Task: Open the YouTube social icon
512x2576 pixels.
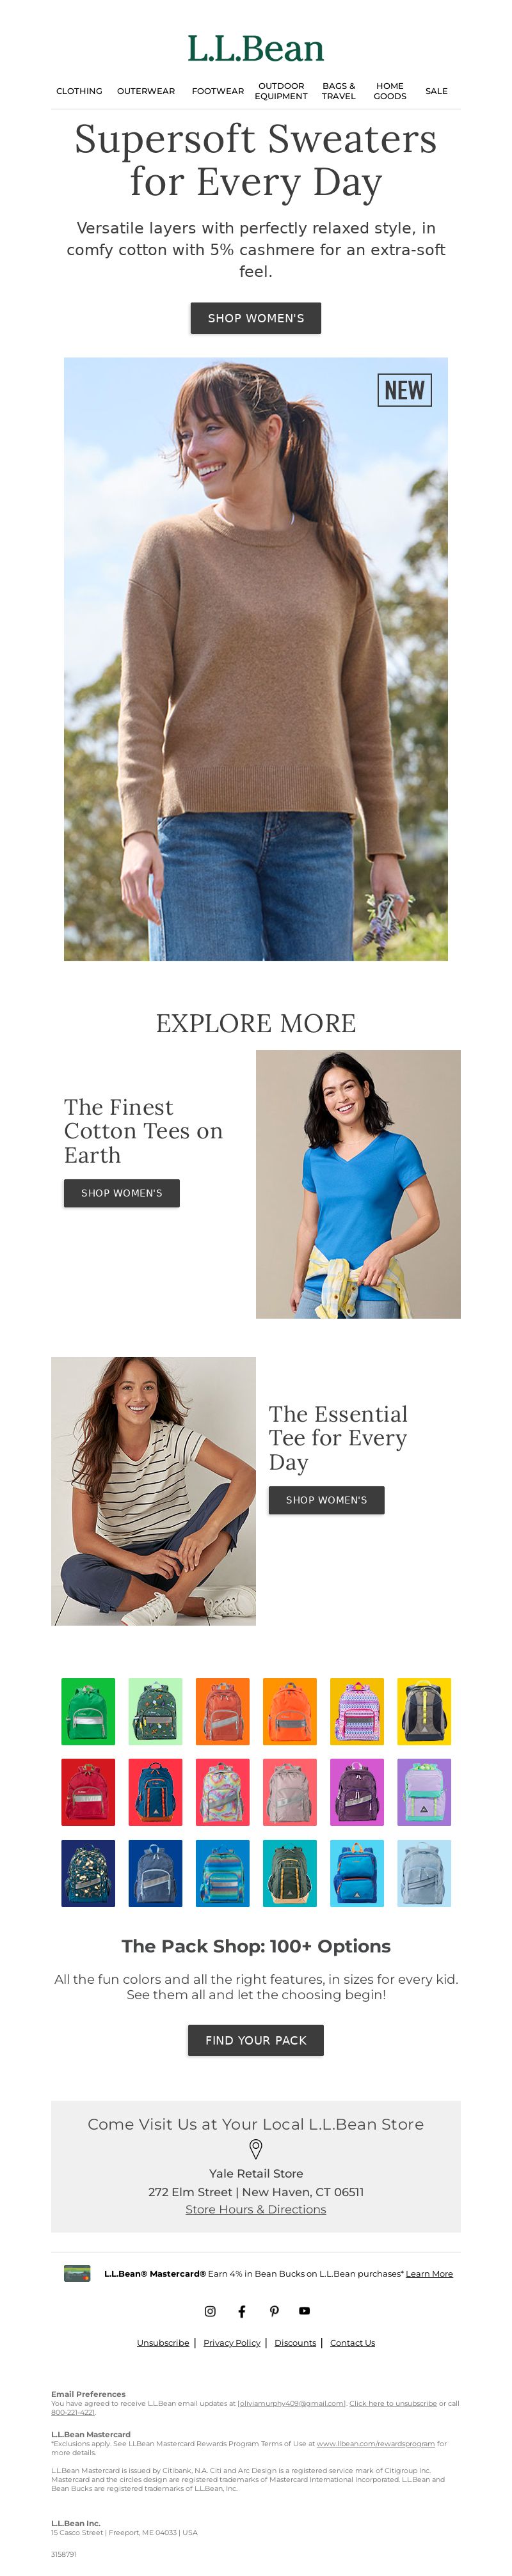Action: (304, 2311)
